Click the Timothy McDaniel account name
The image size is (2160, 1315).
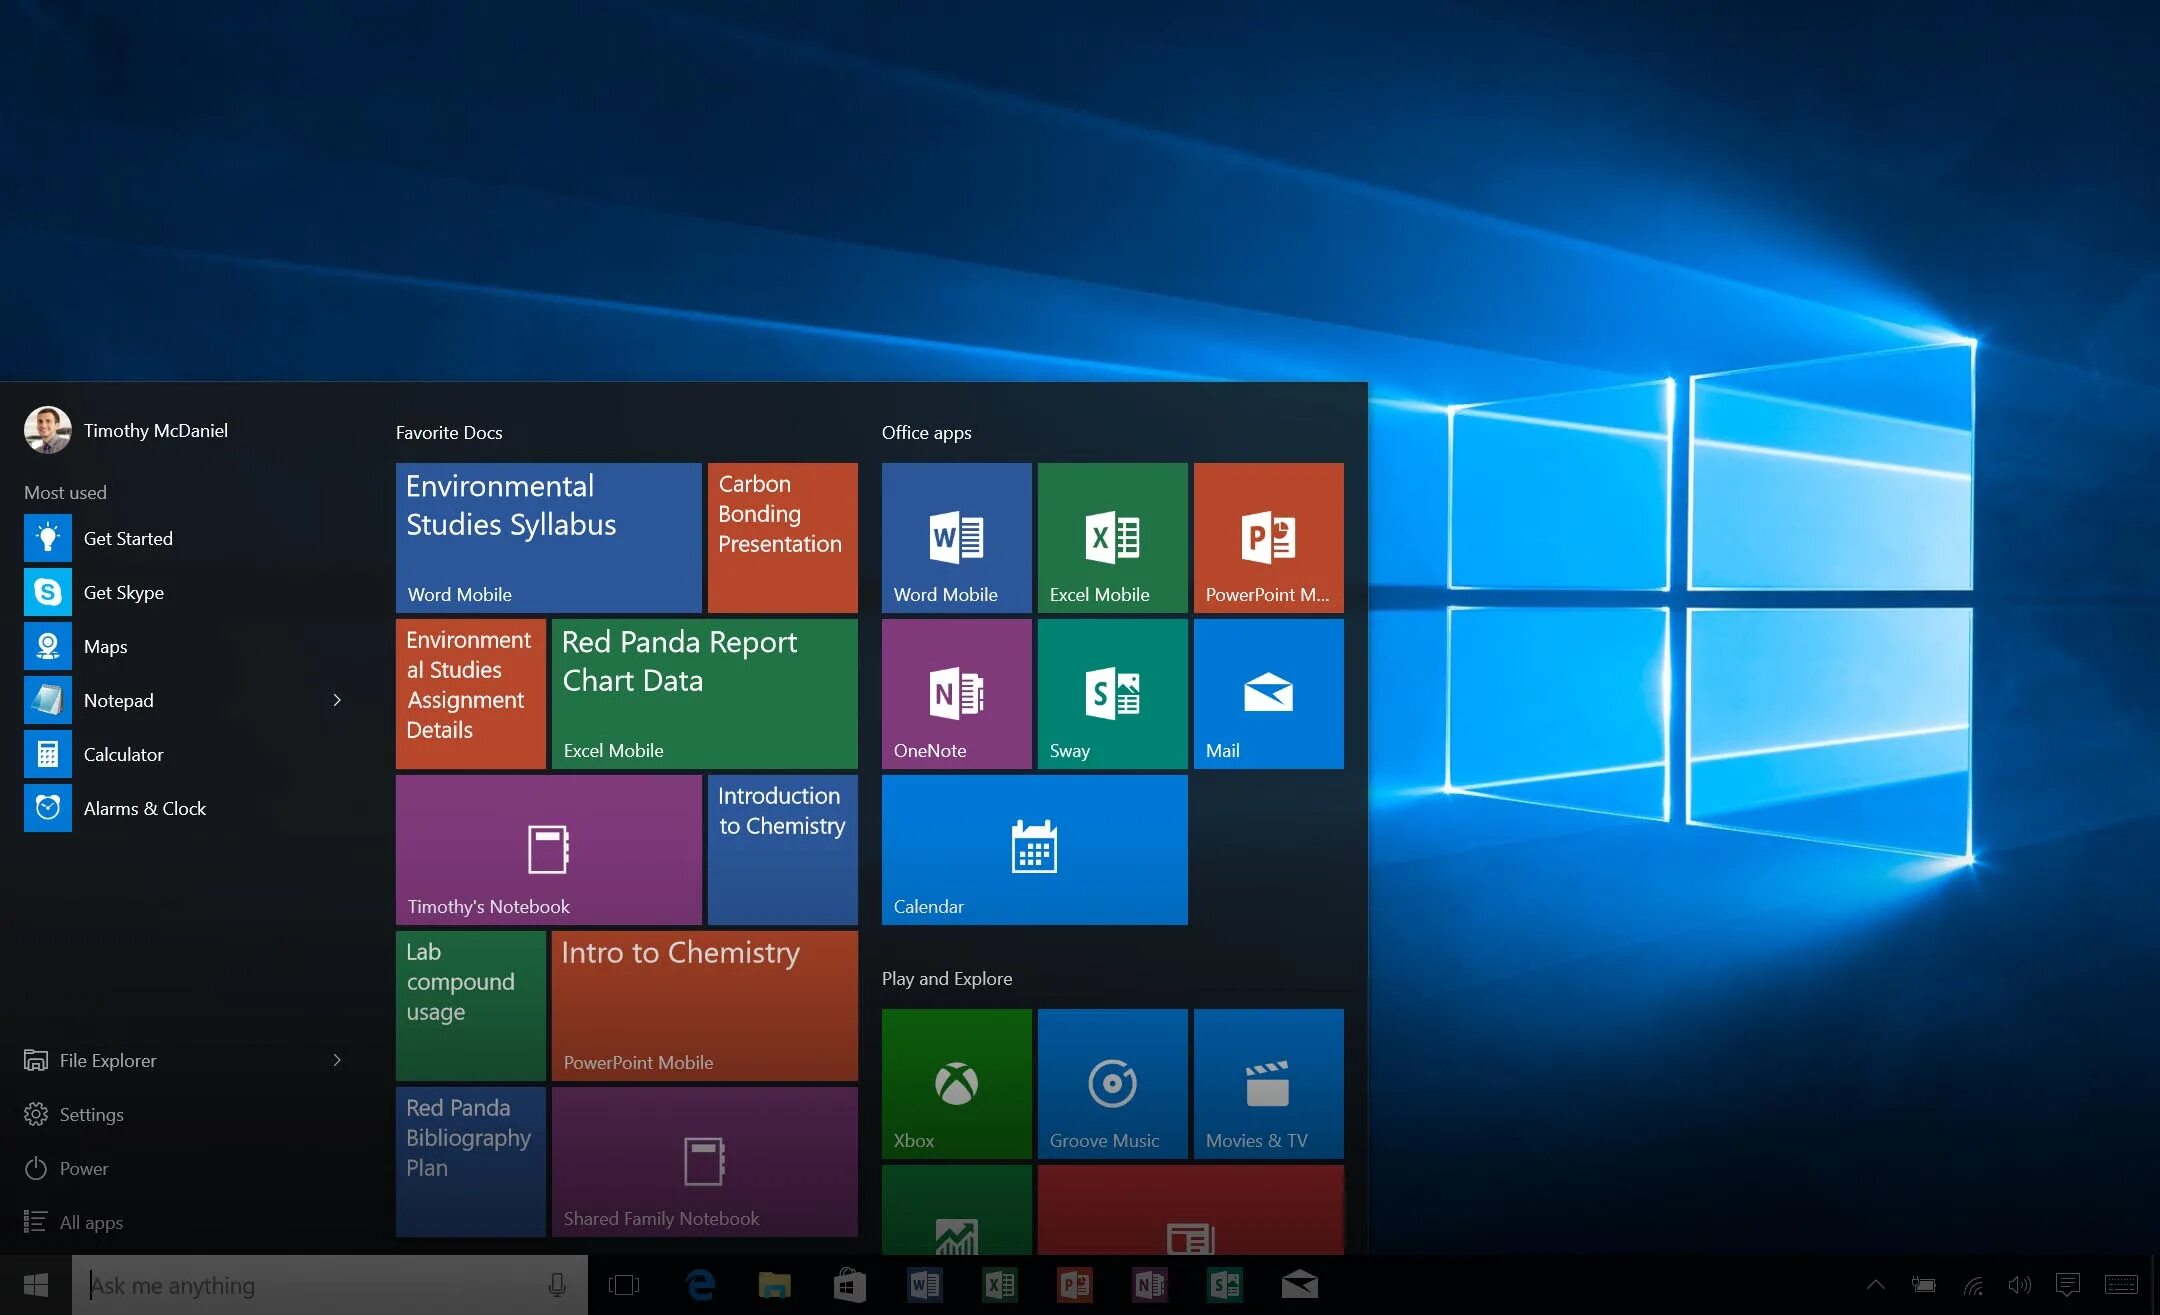(x=155, y=430)
